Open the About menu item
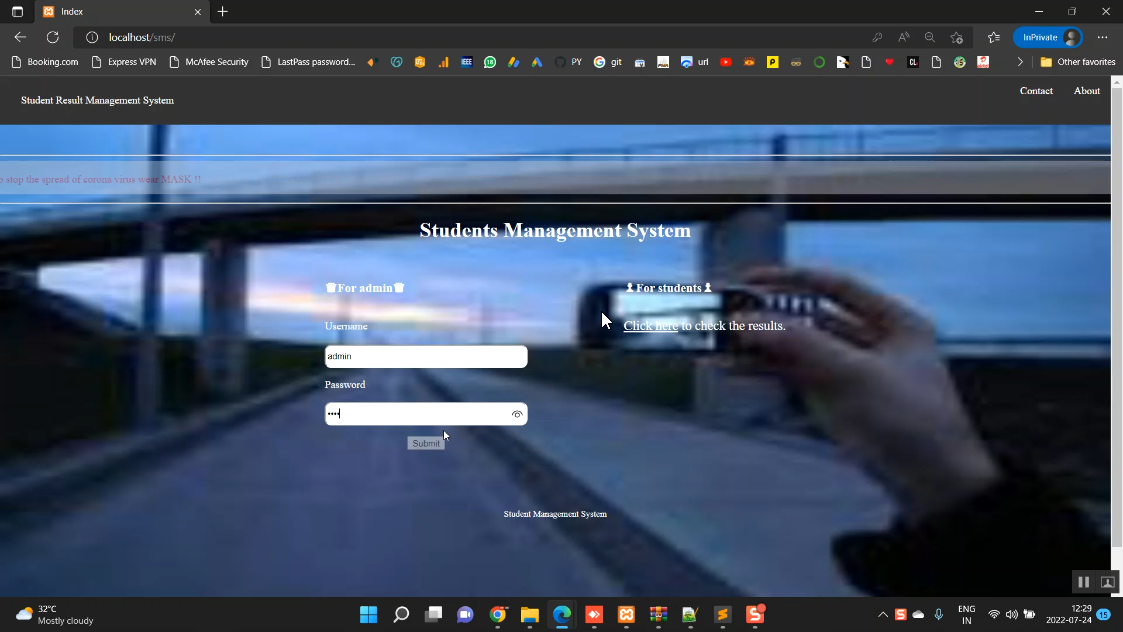 1087,91
